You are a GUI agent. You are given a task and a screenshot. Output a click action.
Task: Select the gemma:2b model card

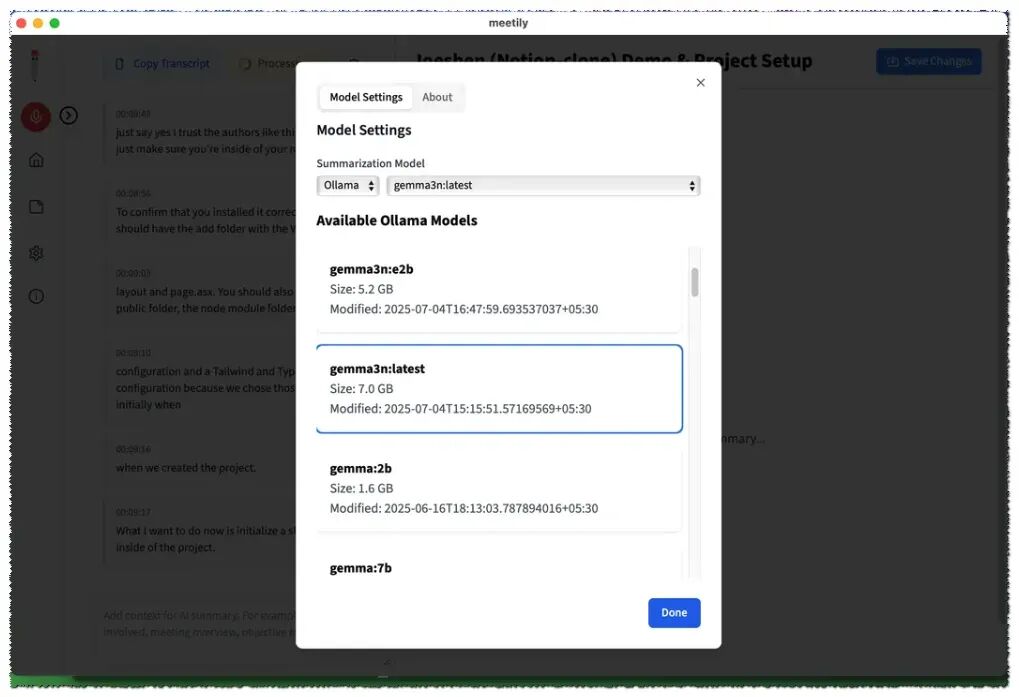pos(499,488)
